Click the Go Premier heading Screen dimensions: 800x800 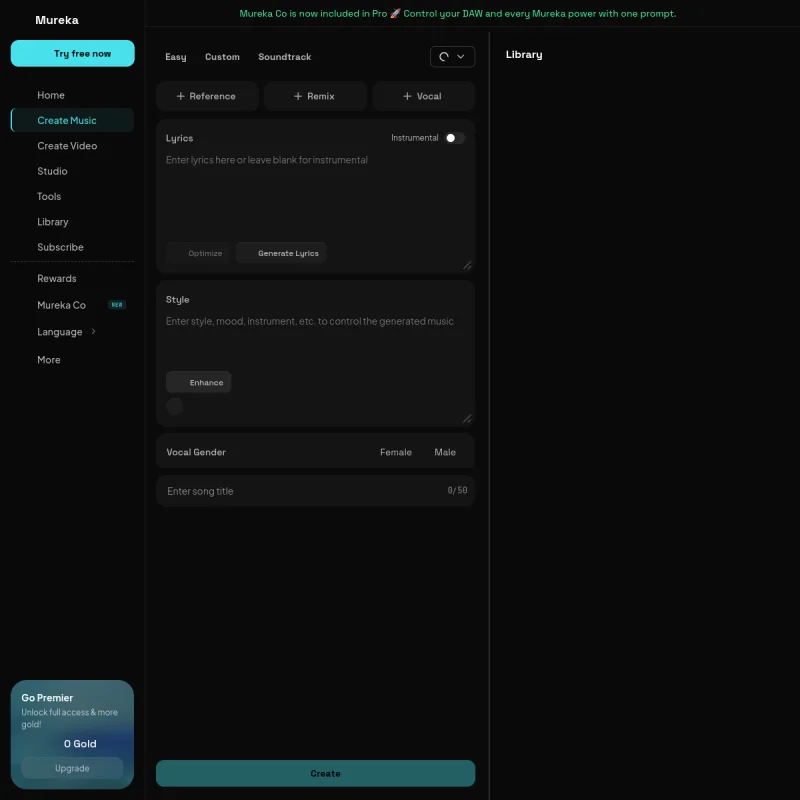pos(47,698)
